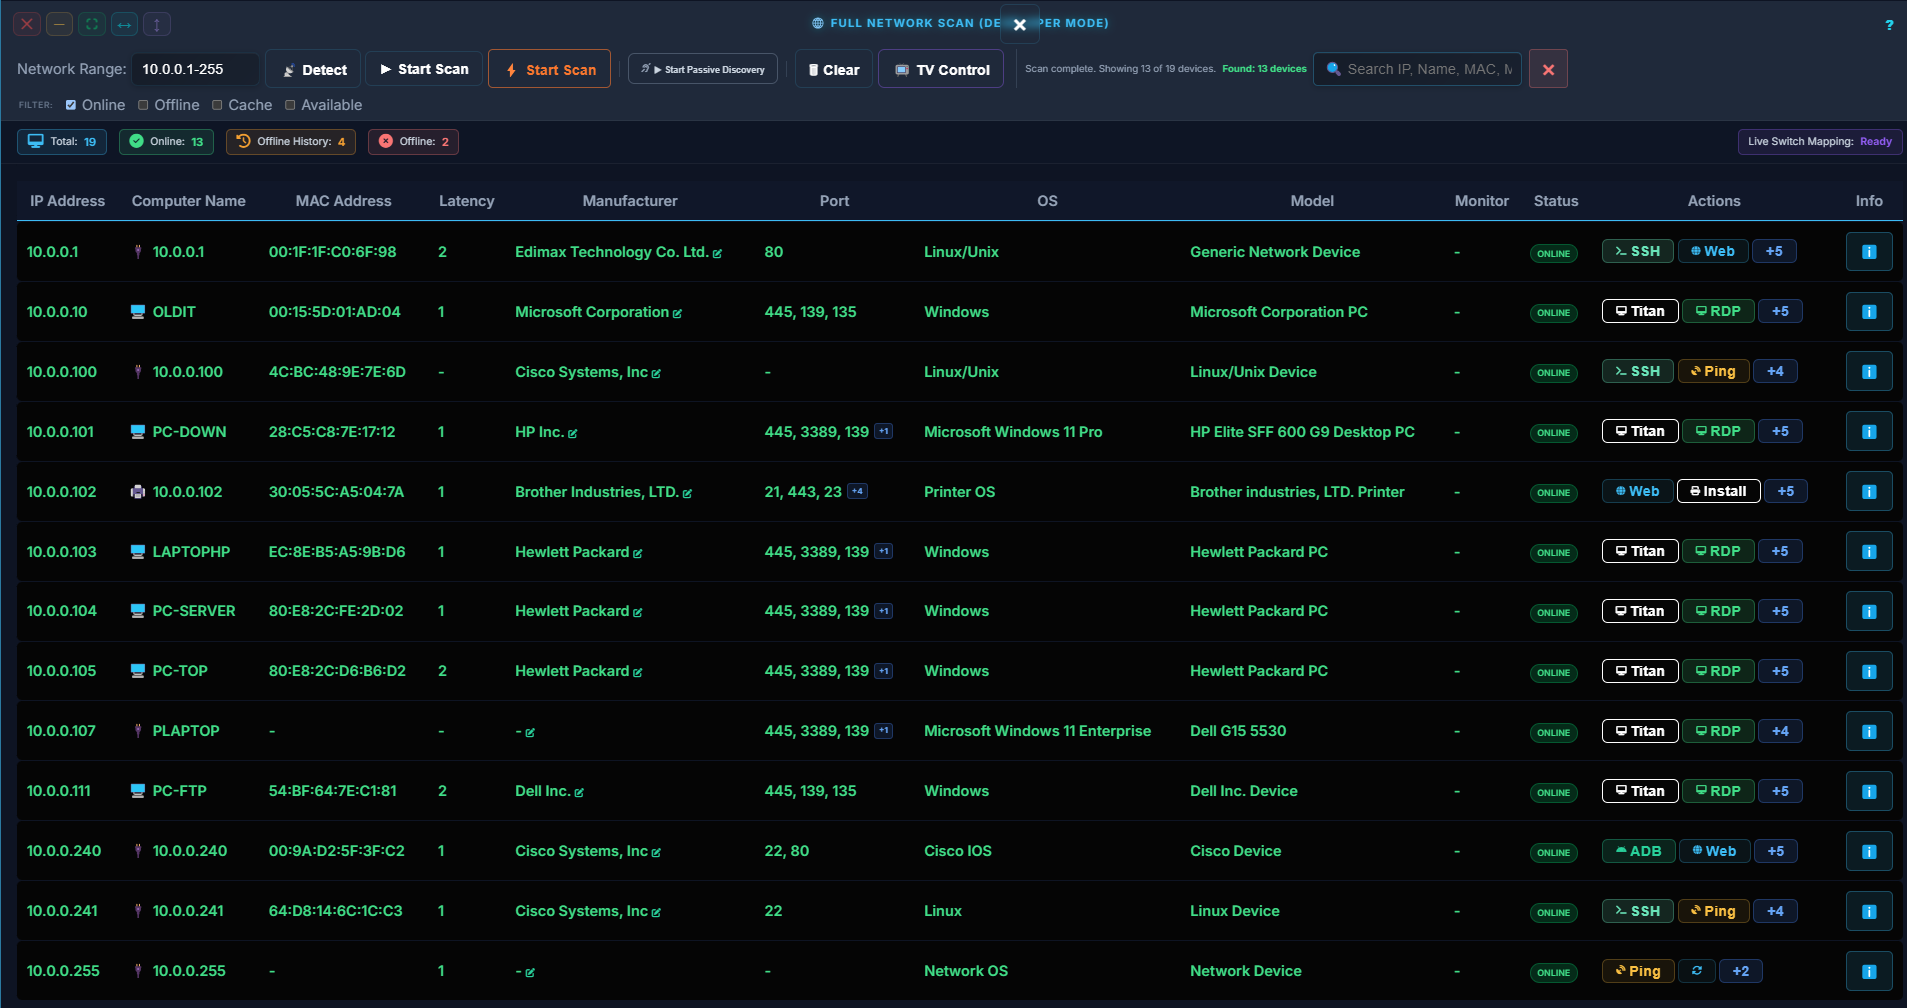The height and width of the screenshot is (1008, 1907).
Task: Click Network Range input field
Action: (x=196, y=69)
